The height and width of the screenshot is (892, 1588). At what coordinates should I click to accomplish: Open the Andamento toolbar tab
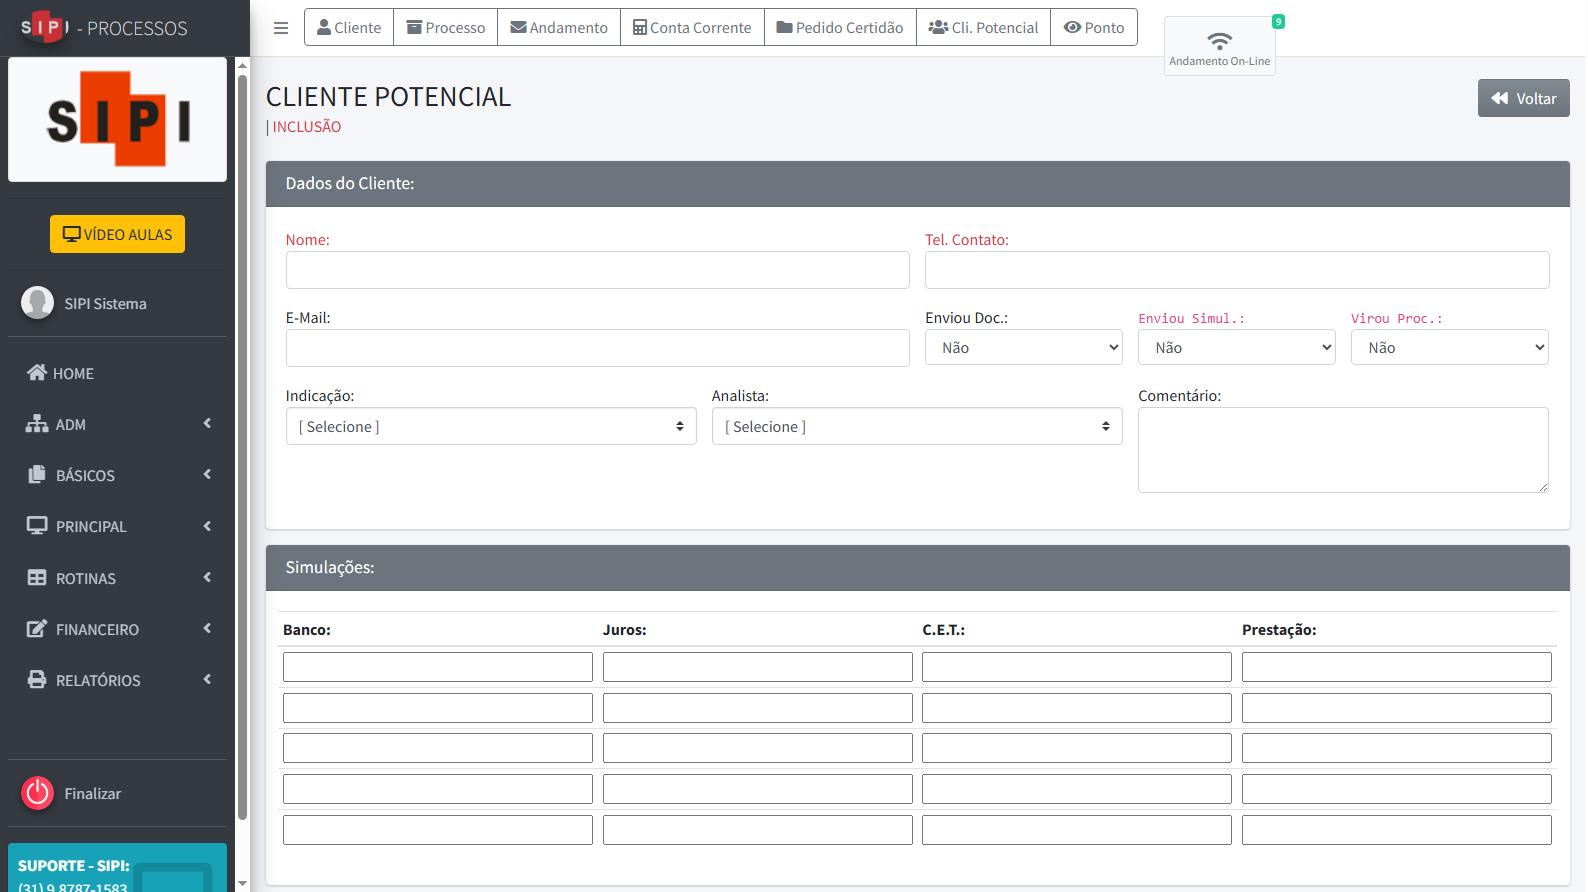pyautogui.click(x=559, y=28)
